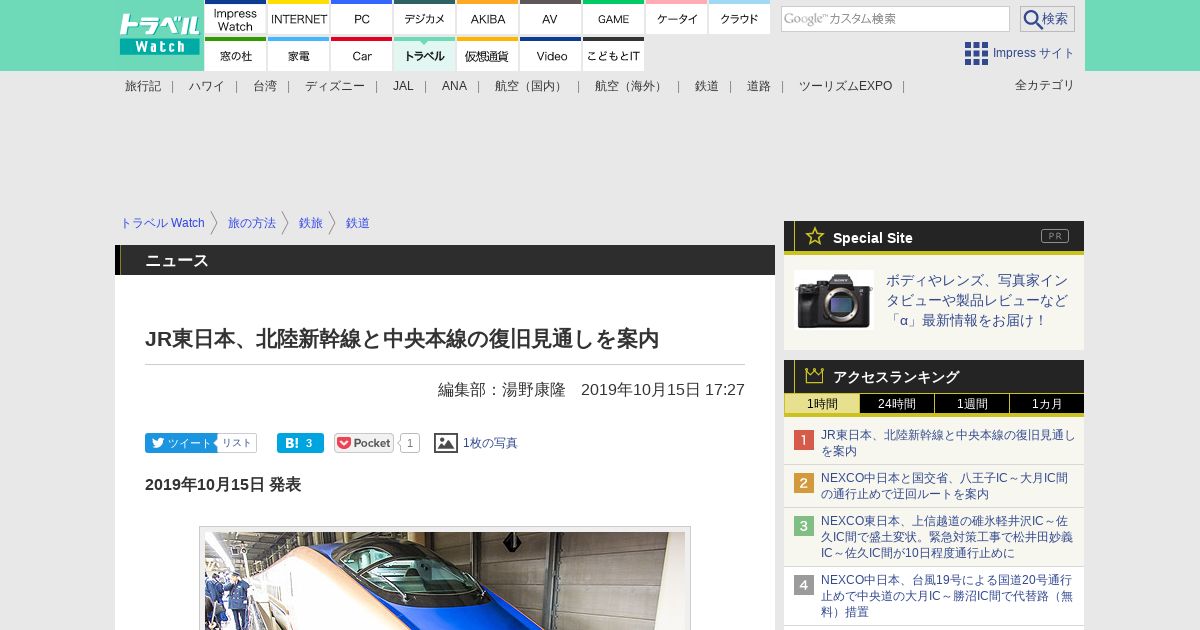Open the クラウド Watch site tab
The height and width of the screenshot is (630, 1200).
(x=739, y=19)
